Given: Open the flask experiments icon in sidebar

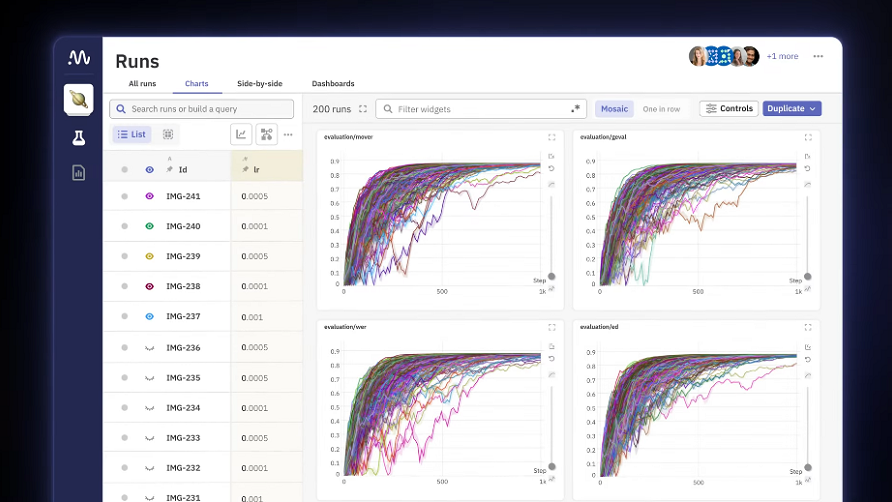Looking at the screenshot, I should click(x=78, y=137).
